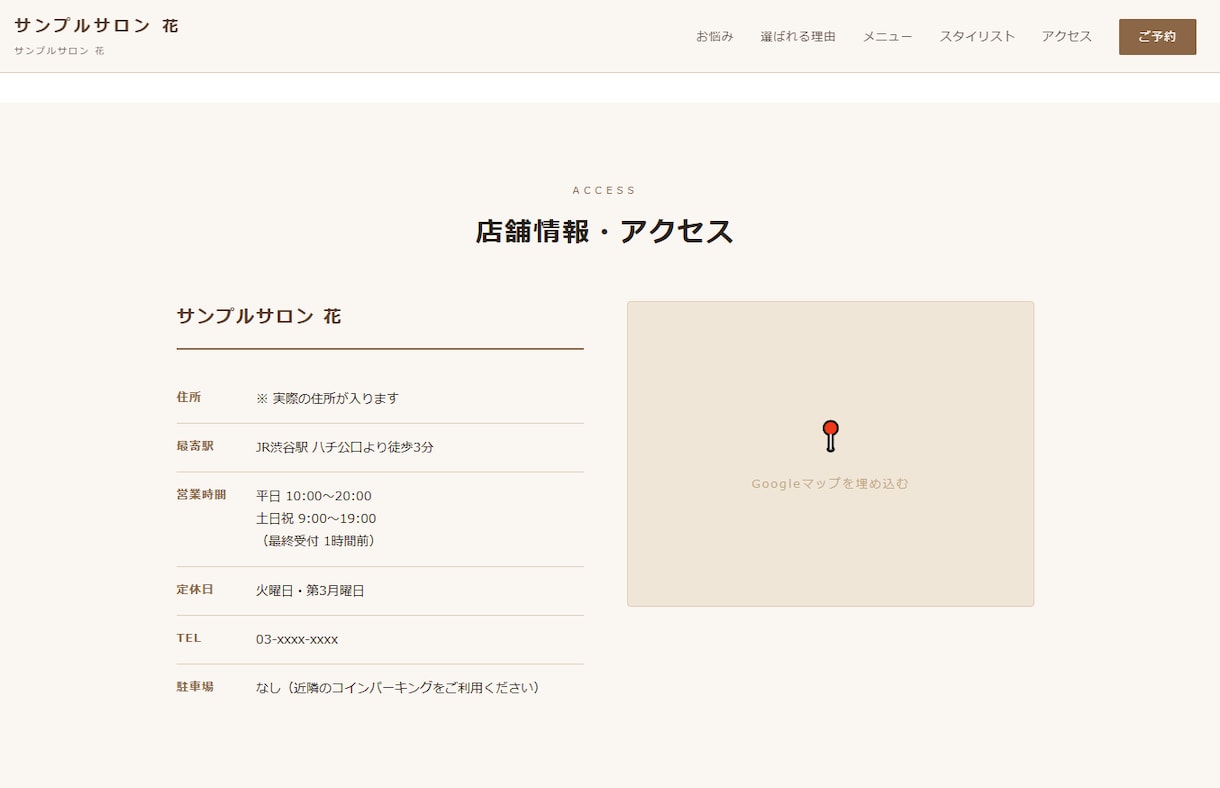1220x788 pixels.
Task: Click the （最終受付 1時間前） note
Action: [x=318, y=541]
